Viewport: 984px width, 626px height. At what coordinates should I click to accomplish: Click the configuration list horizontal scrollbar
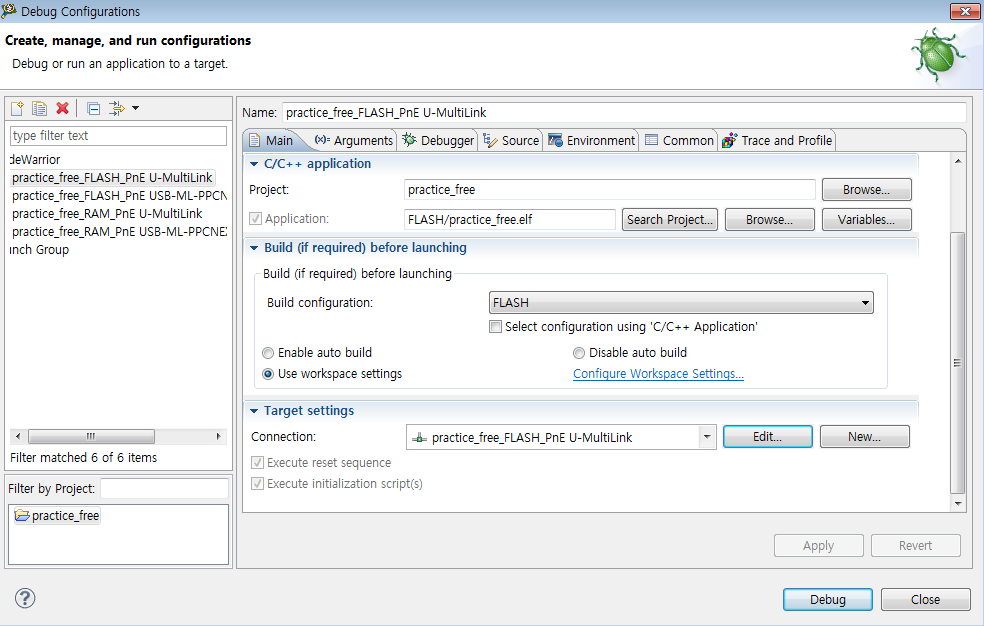coord(90,437)
